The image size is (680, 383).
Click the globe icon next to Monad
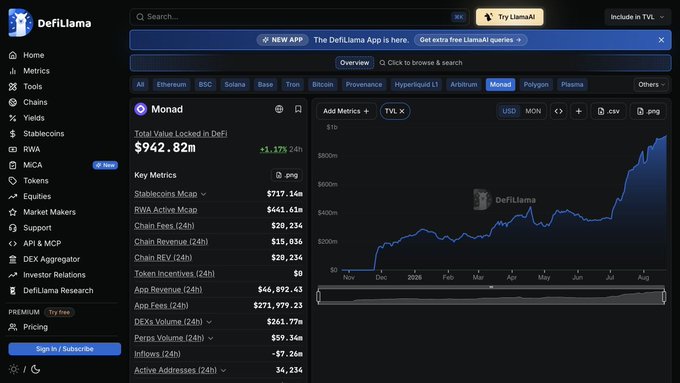[279, 109]
